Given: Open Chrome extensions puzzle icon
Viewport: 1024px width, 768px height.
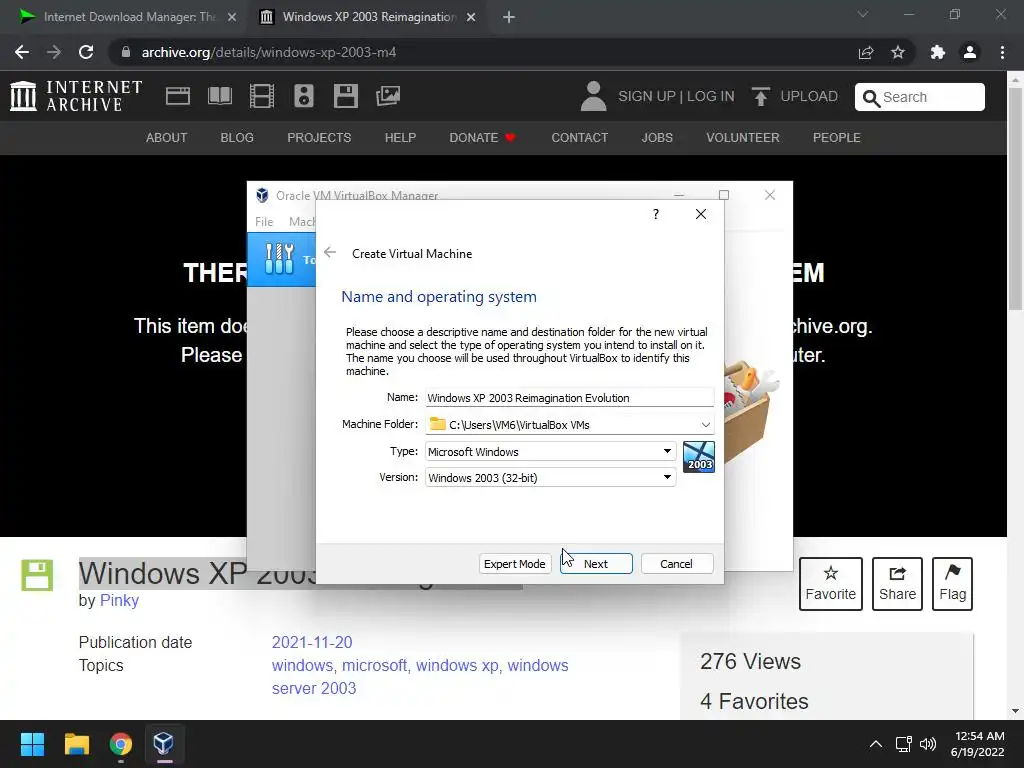Looking at the screenshot, I should click(938, 52).
